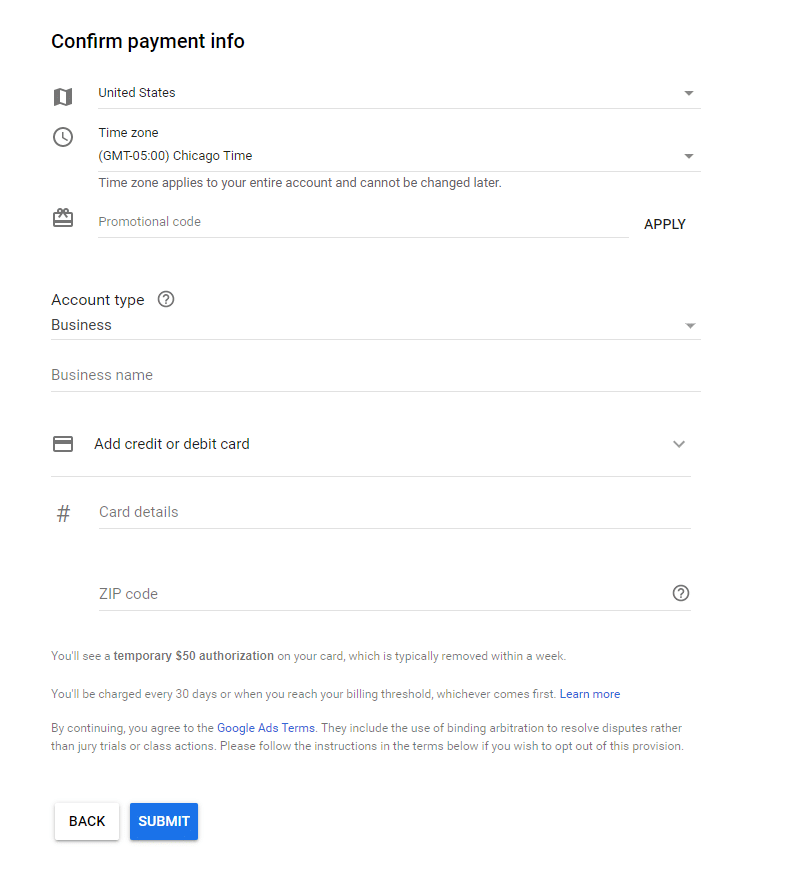The image size is (796, 872).
Task: Focus the Promotional code field
Action: tap(362, 222)
